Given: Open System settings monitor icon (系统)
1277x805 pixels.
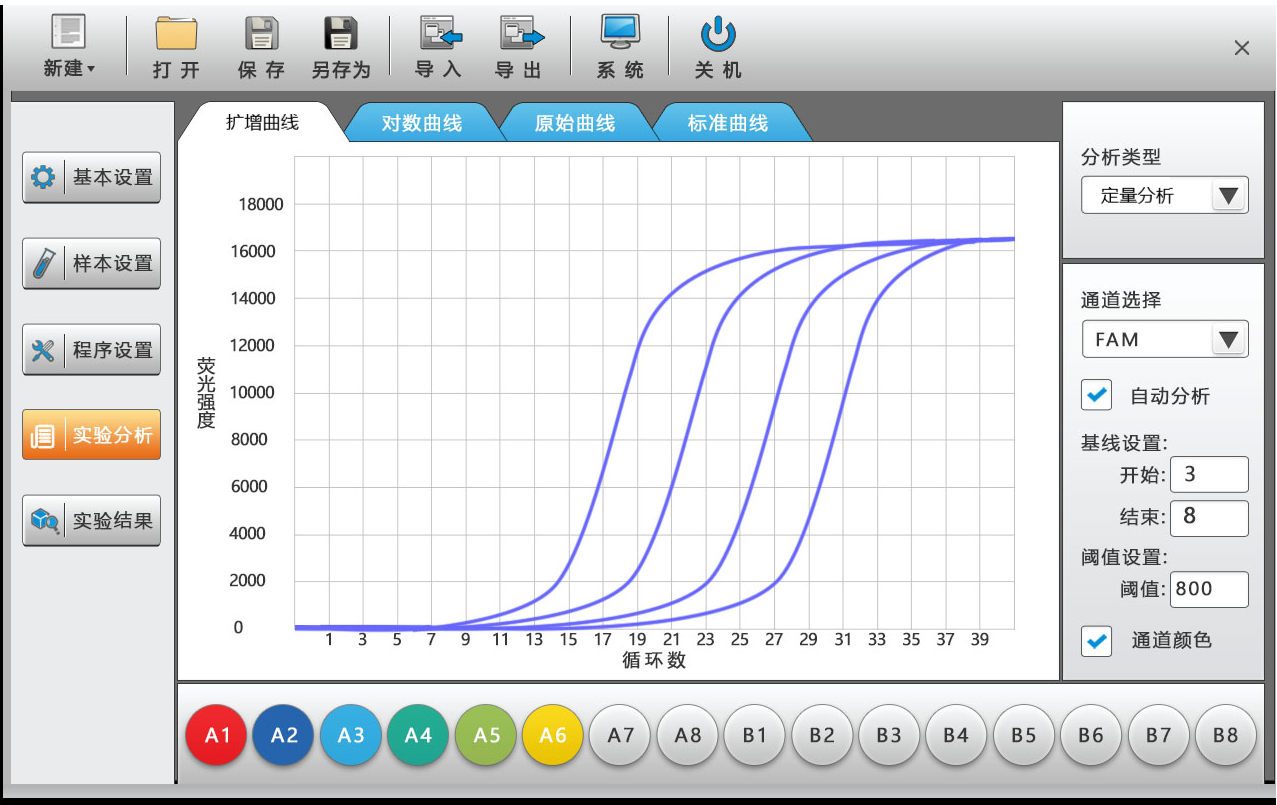Looking at the screenshot, I should point(620,35).
